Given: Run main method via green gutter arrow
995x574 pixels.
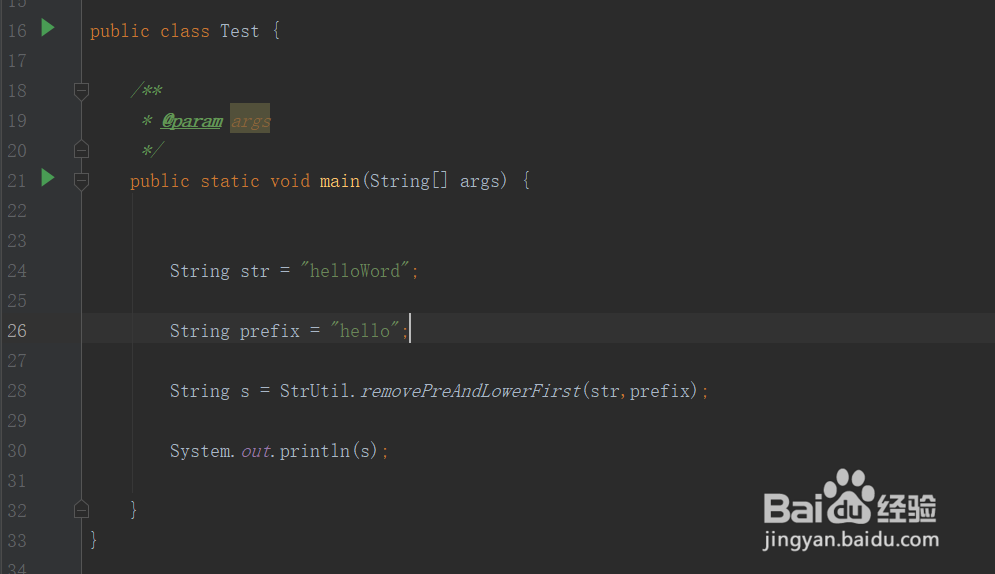Looking at the screenshot, I should (x=48, y=178).
